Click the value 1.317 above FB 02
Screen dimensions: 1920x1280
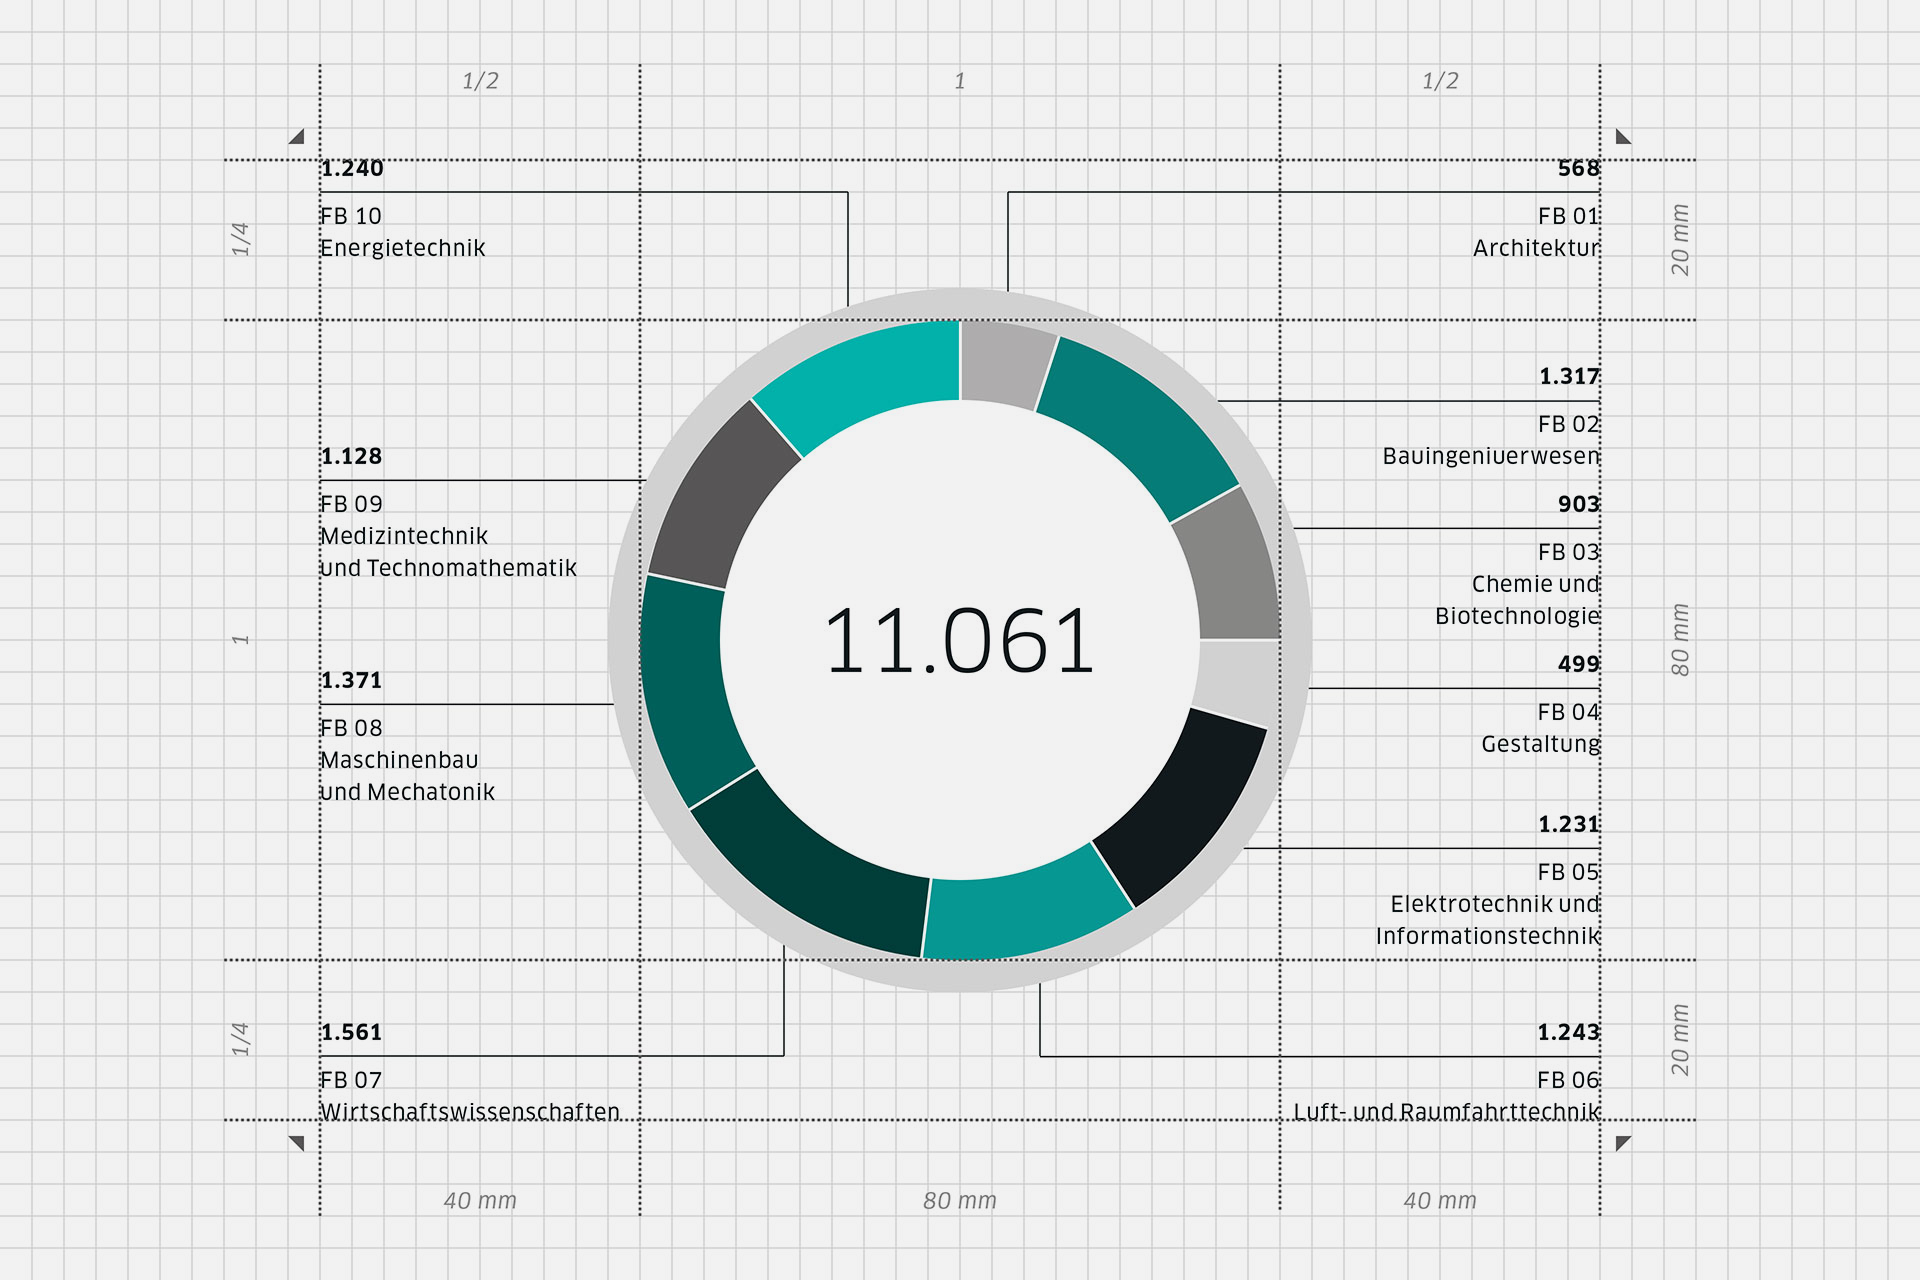click(1568, 376)
